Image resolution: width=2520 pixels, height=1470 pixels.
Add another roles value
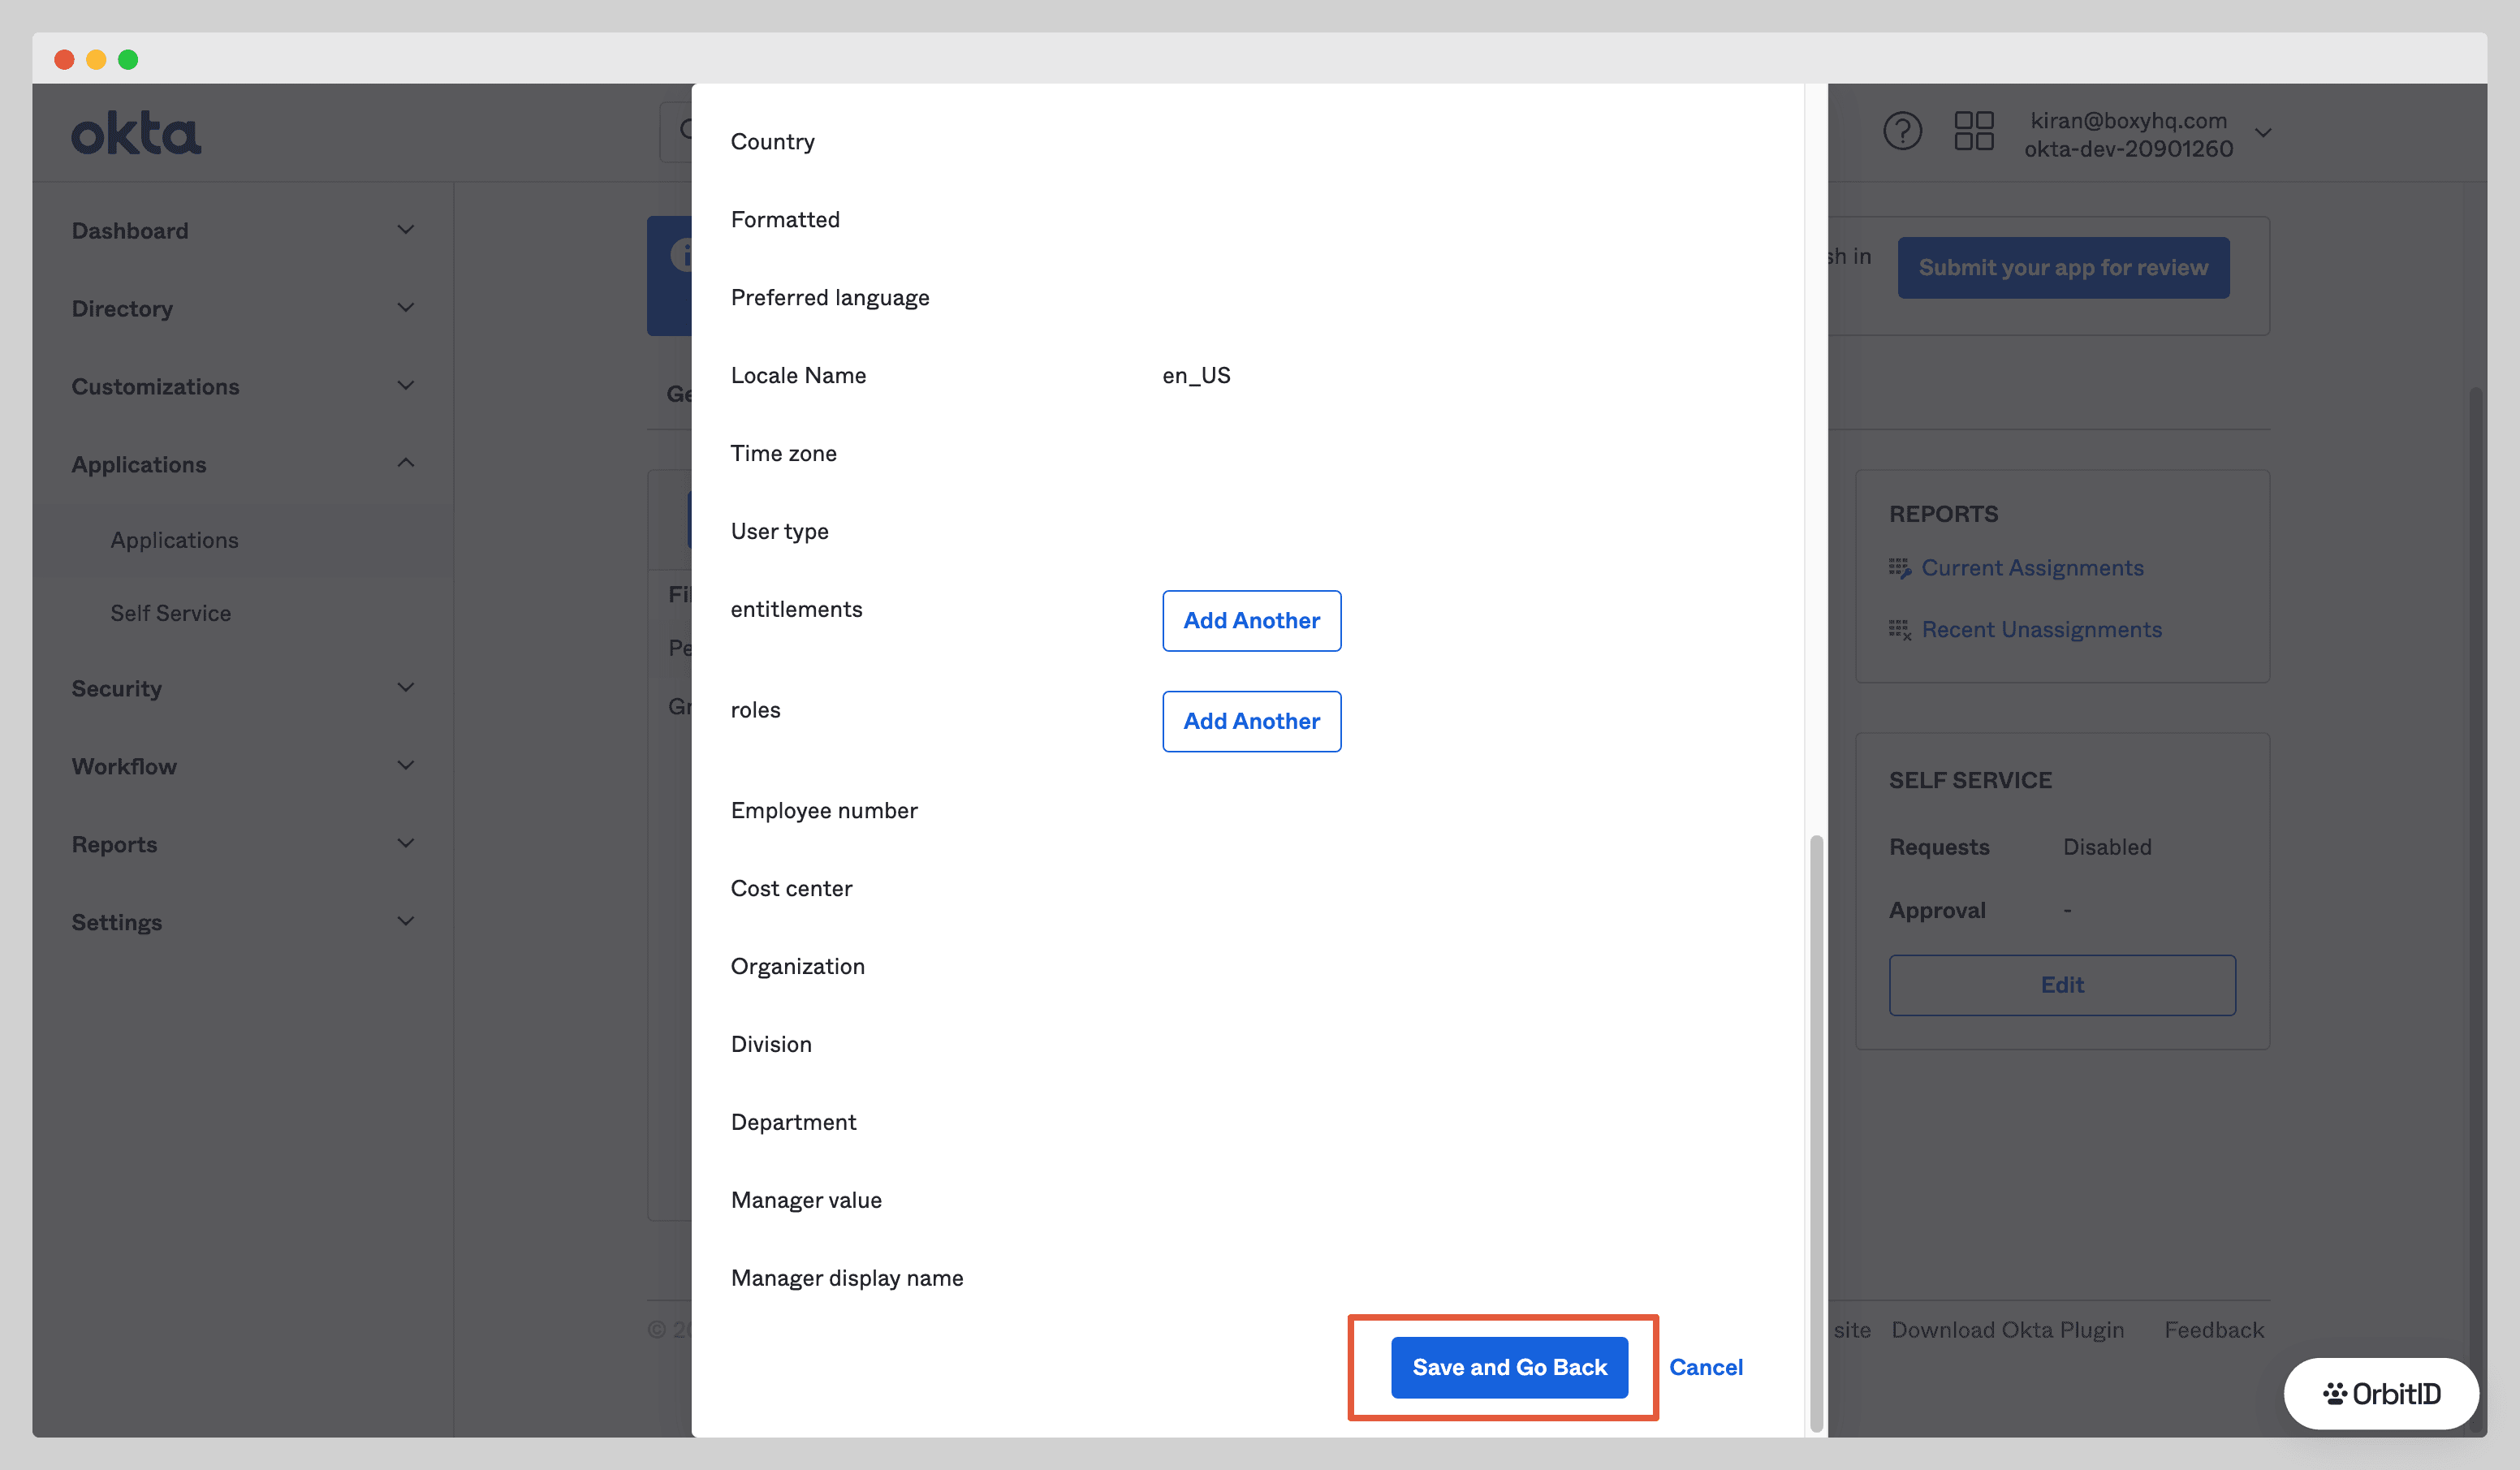tap(1251, 722)
